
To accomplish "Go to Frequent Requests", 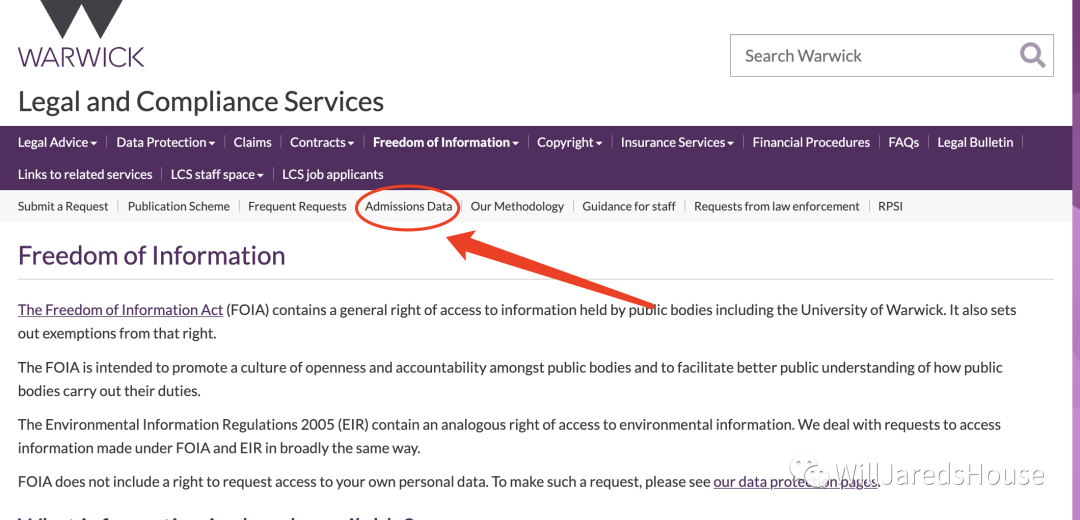I will (x=297, y=206).
